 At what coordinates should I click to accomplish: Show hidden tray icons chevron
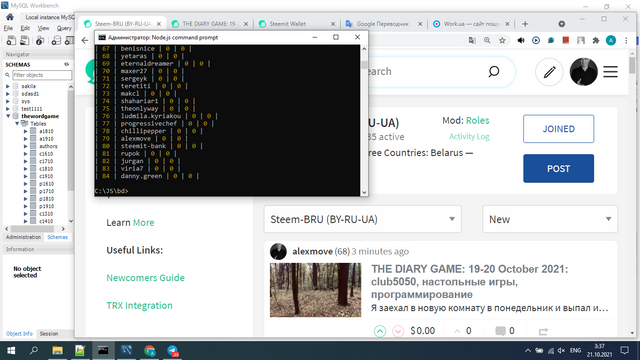[527, 350]
